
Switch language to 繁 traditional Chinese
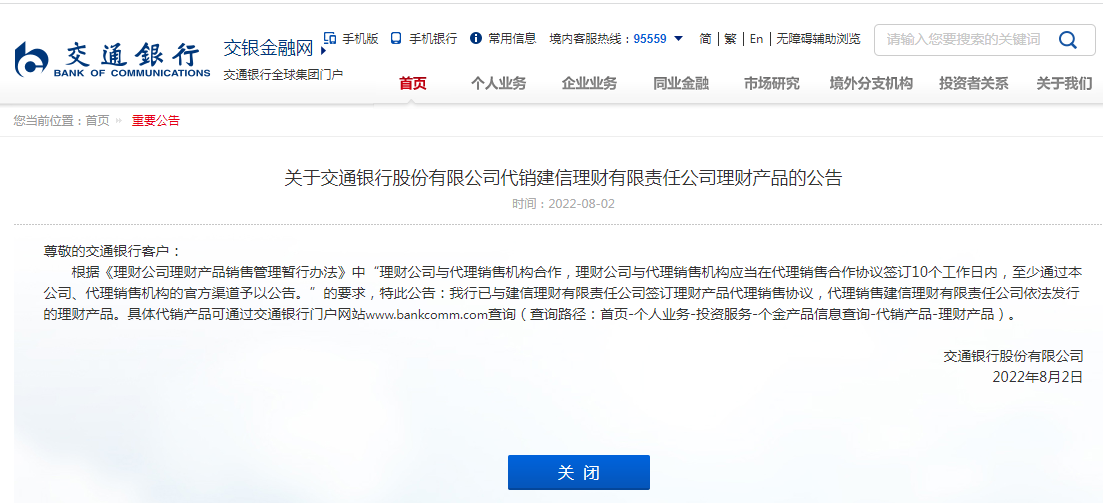(730, 39)
